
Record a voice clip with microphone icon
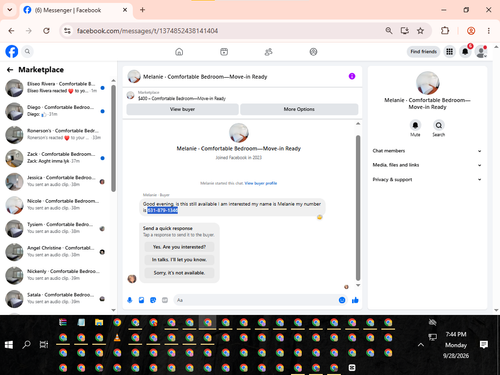pyautogui.click(x=130, y=300)
